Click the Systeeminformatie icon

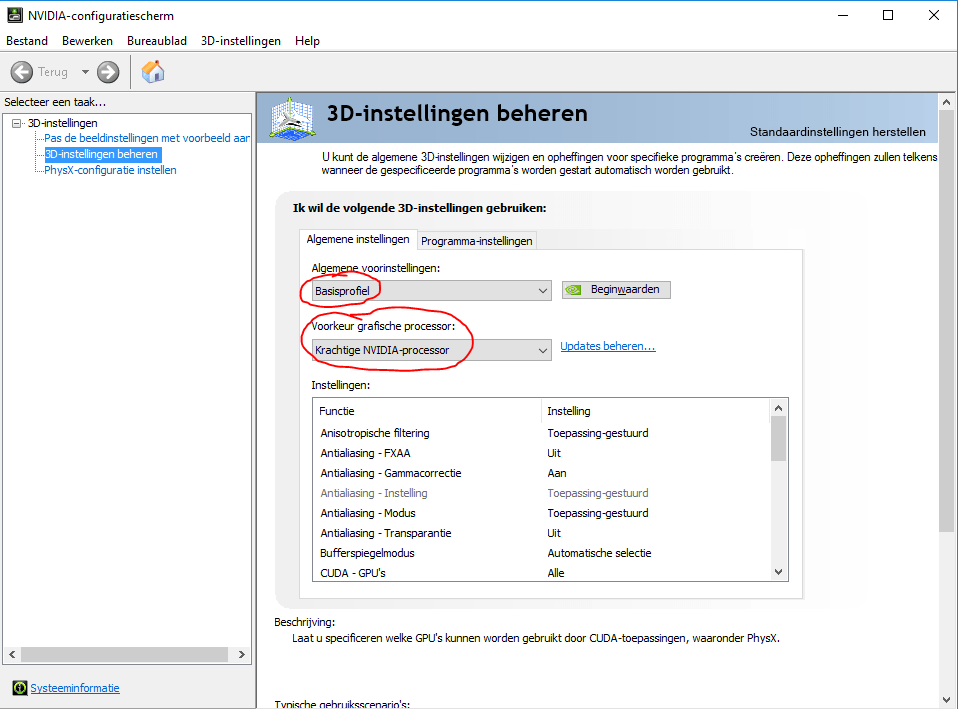coord(20,688)
